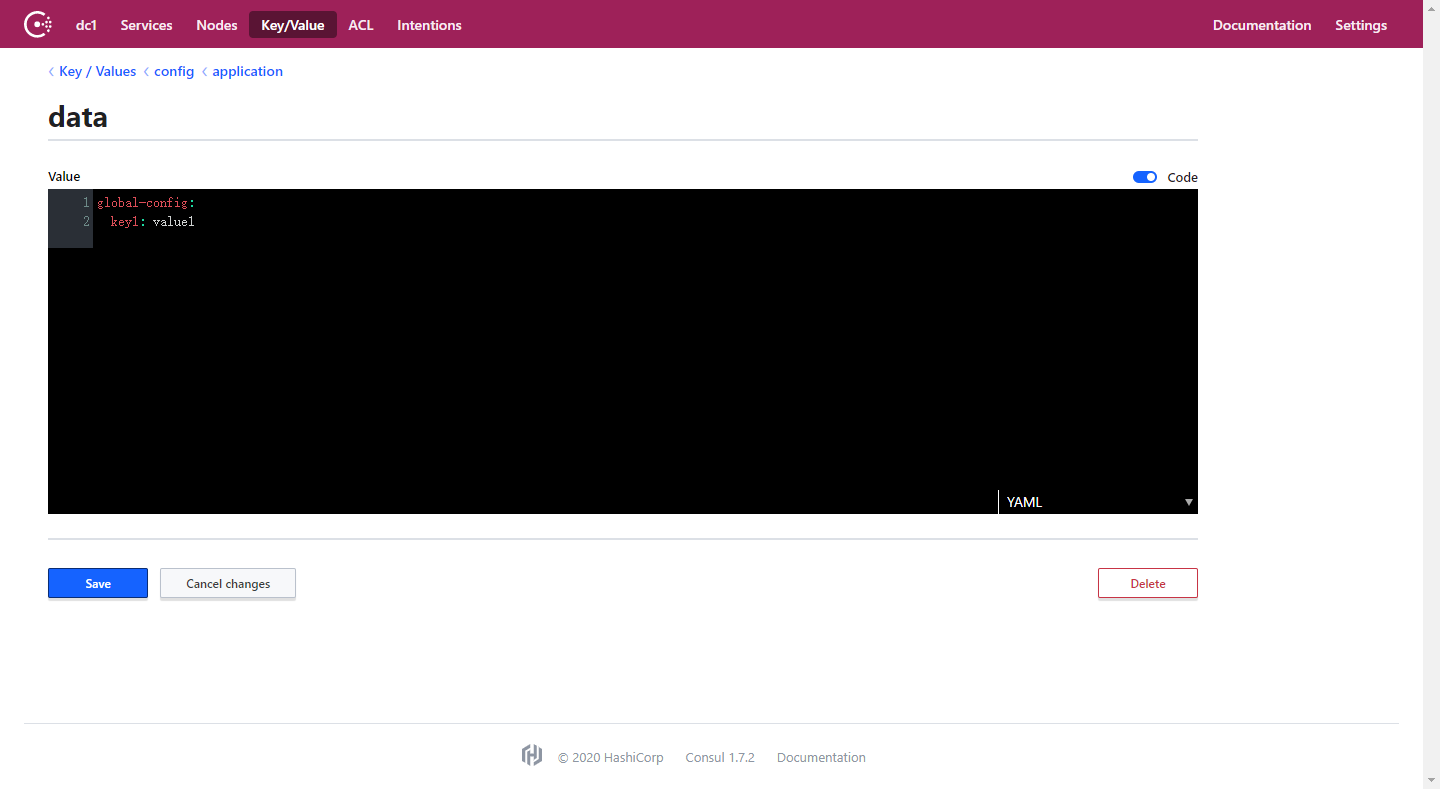Image resolution: width=1440 pixels, height=789 pixels.
Task: Open the dc1 datacenter selector
Action: point(86,25)
